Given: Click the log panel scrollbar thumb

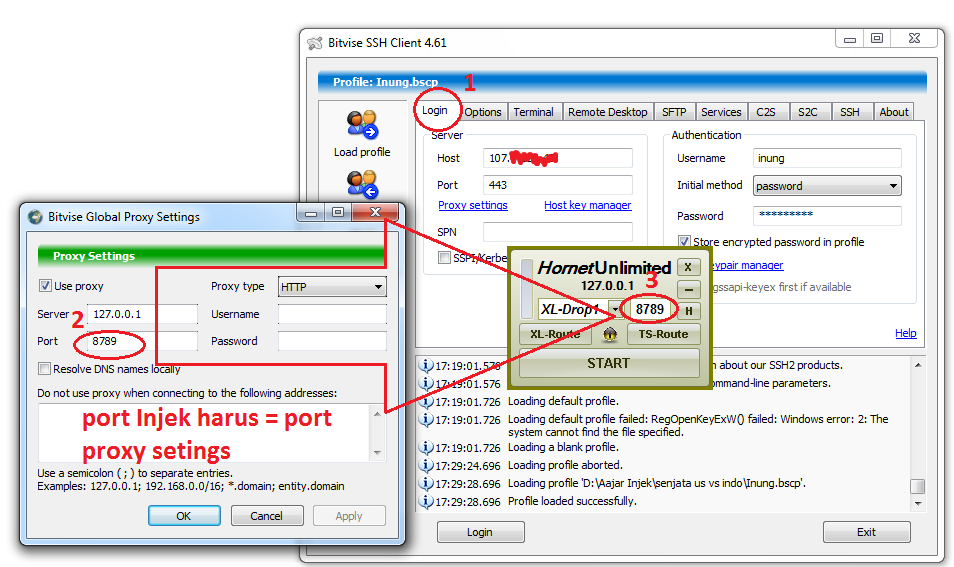Looking at the screenshot, I should [918, 487].
